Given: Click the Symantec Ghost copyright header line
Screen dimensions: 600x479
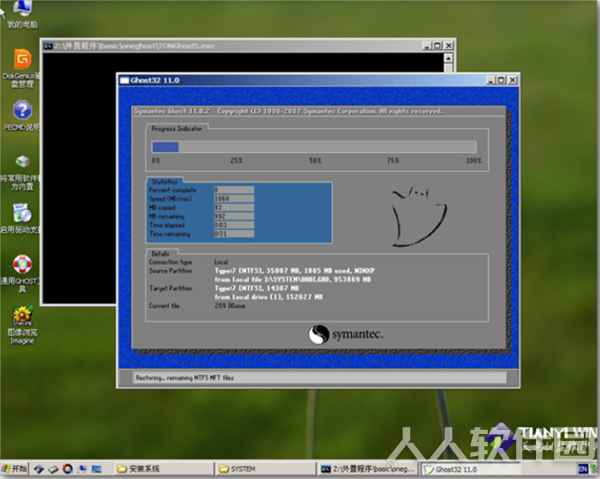Looking at the screenshot, I should [288, 111].
